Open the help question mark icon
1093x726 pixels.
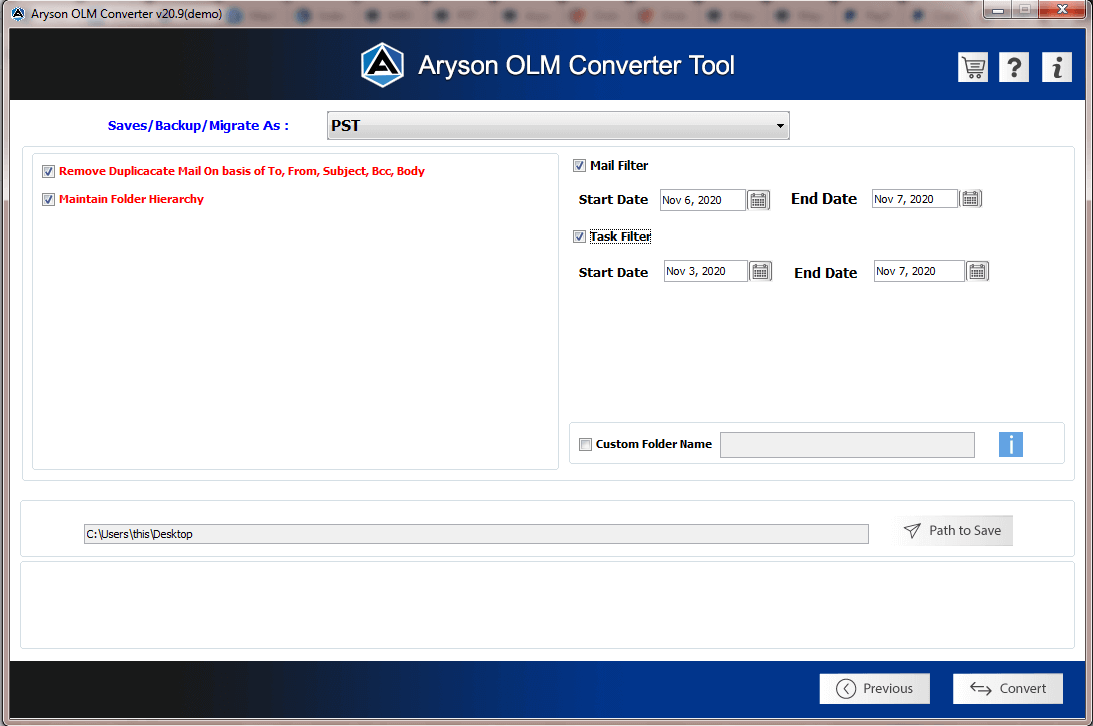1014,68
